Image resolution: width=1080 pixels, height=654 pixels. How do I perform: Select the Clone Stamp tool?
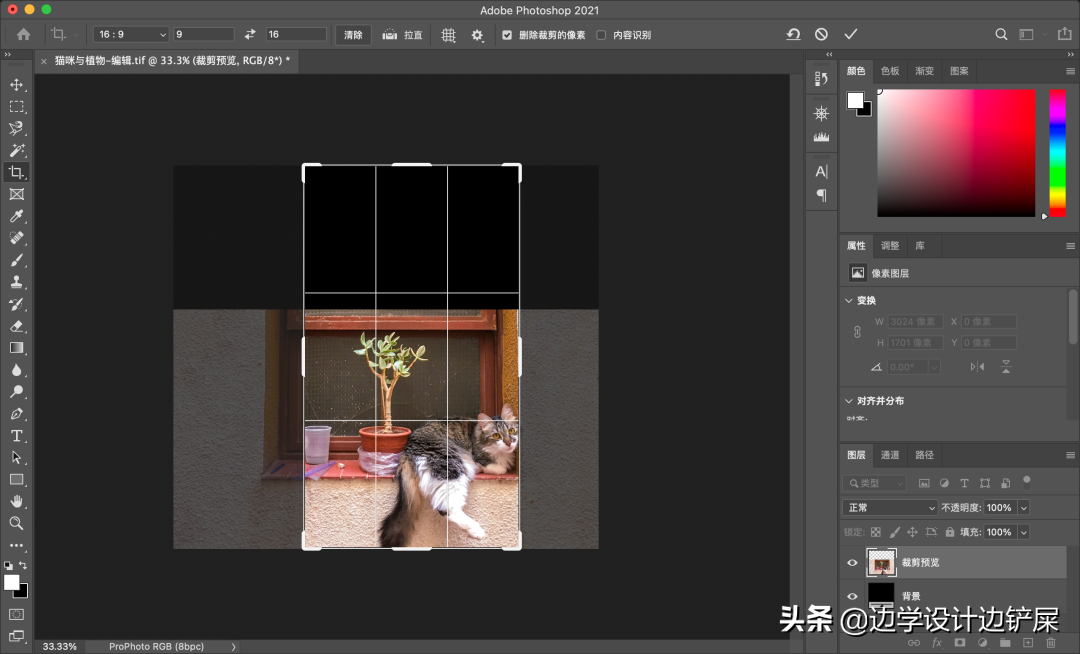pos(17,282)
